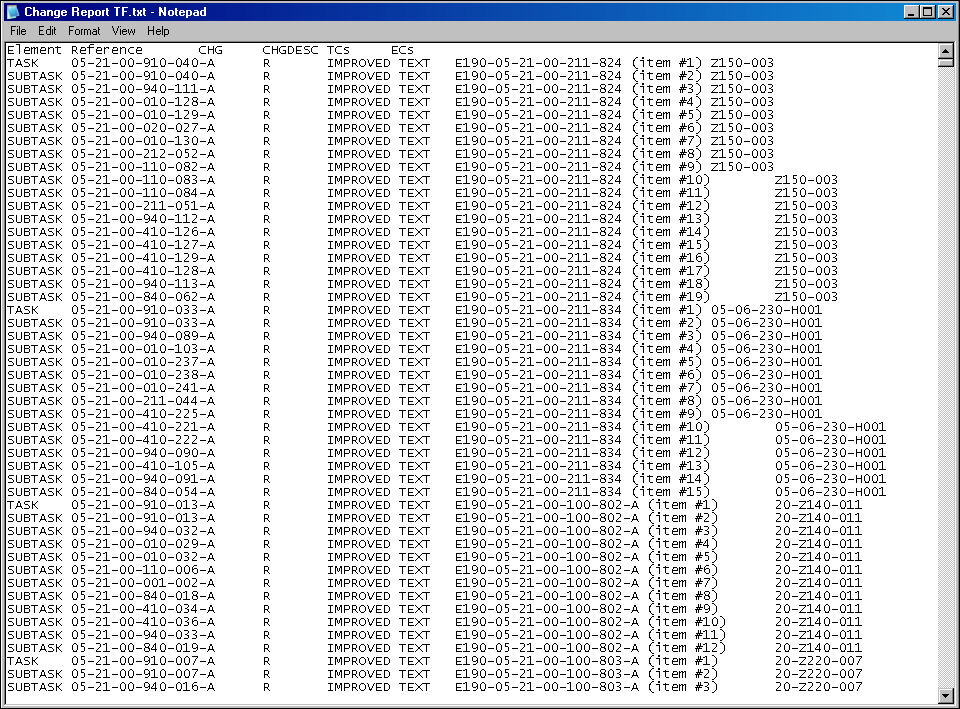The height and width of the screenshot is (709, 960).
Task: Click reference 05-21-00-010-128-A
Action: [143, 102]
